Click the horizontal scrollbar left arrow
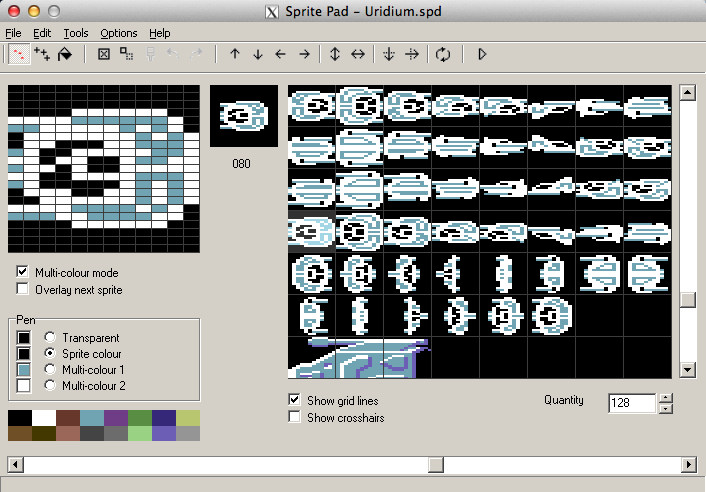Image resolution: width=706 pixels, height=492 pixels. pos(16,465)
